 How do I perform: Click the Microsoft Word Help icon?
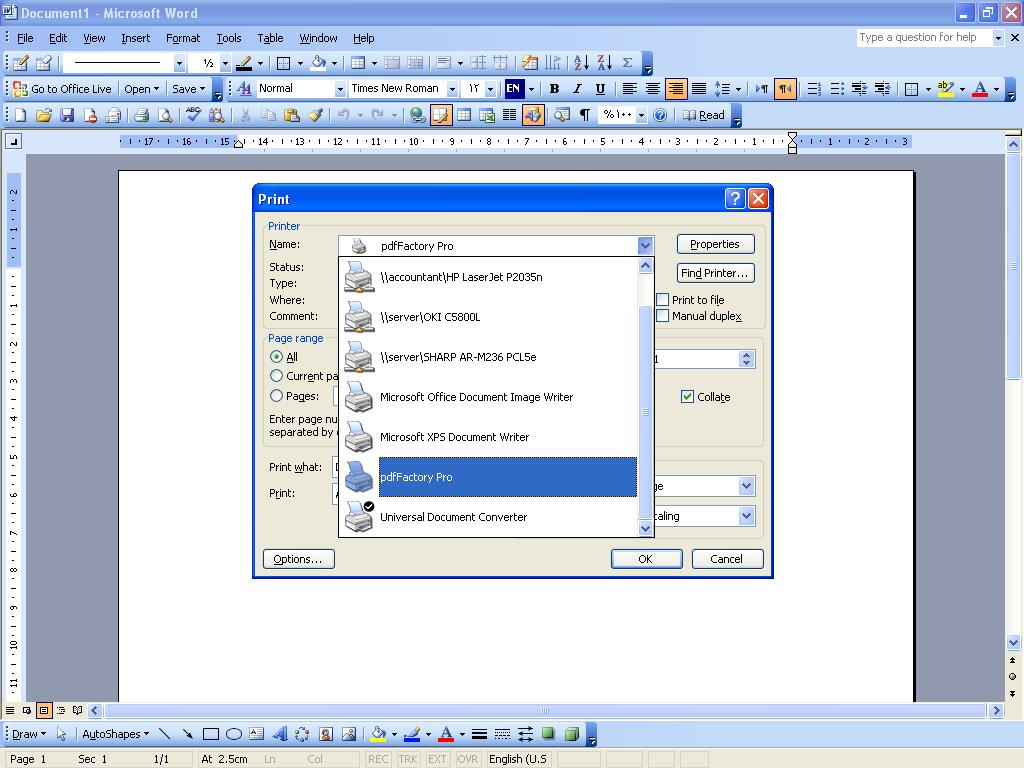[x=660, y=116]
